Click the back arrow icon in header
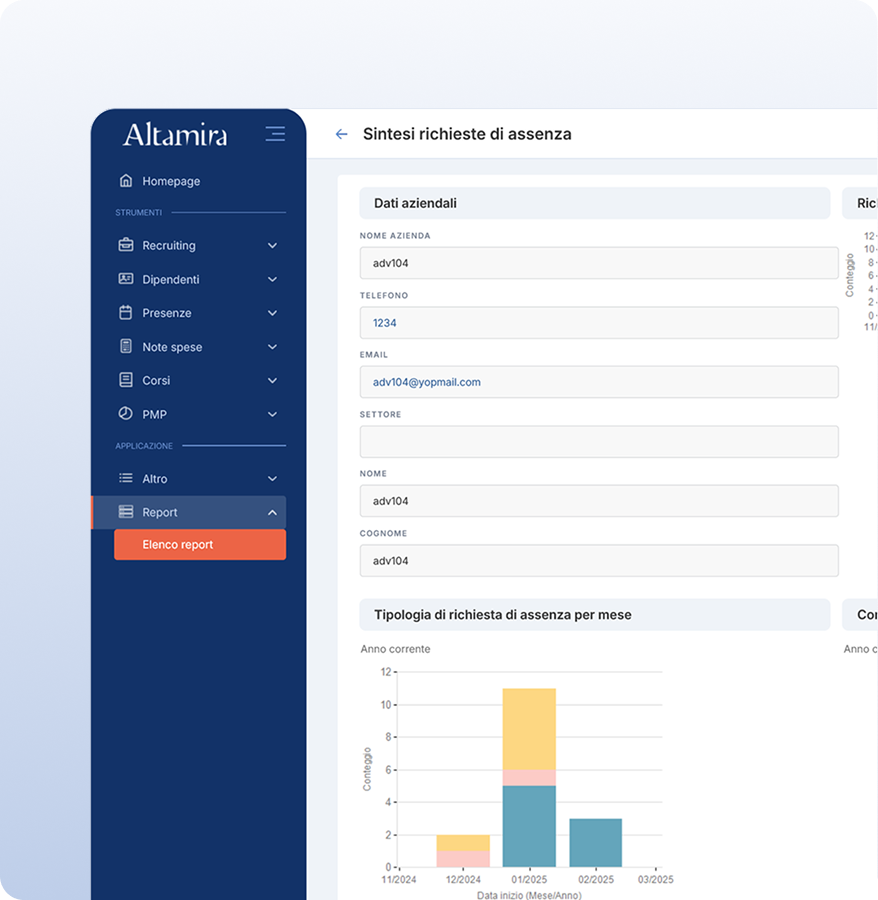The image size is (878, 900). [341, 134]
